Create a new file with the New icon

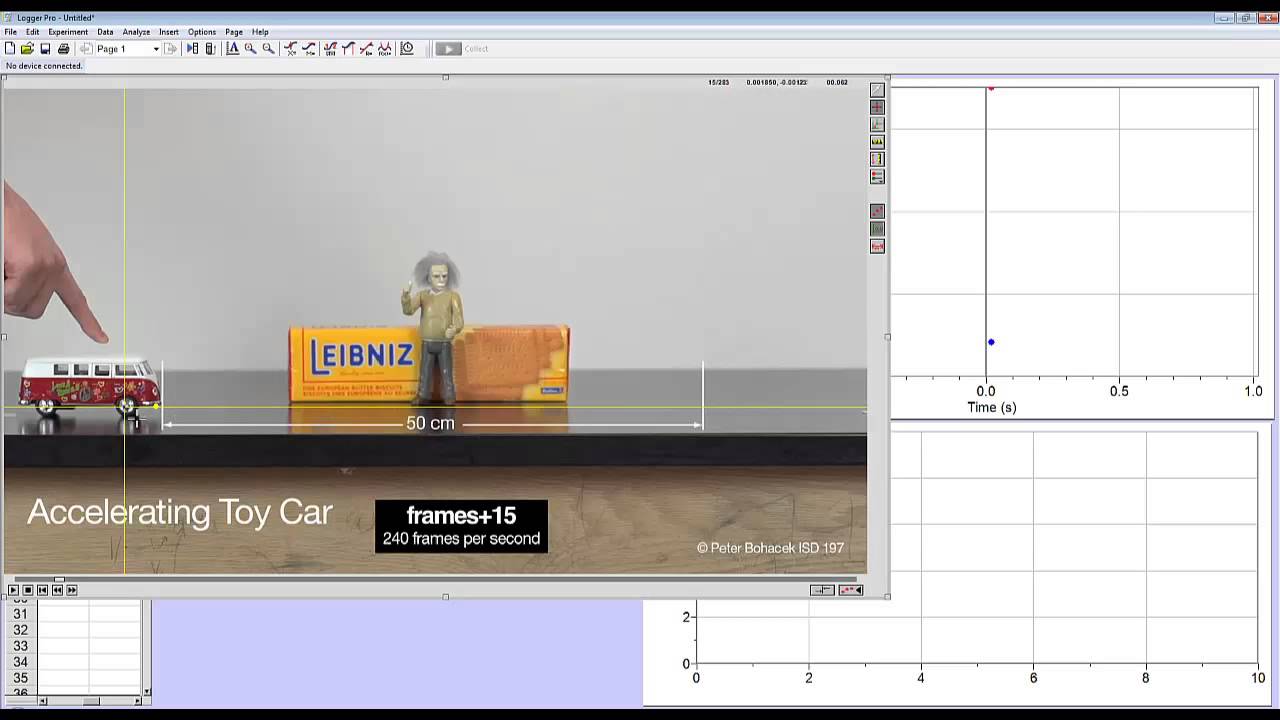pyautogui.click(x=10, y=48)
